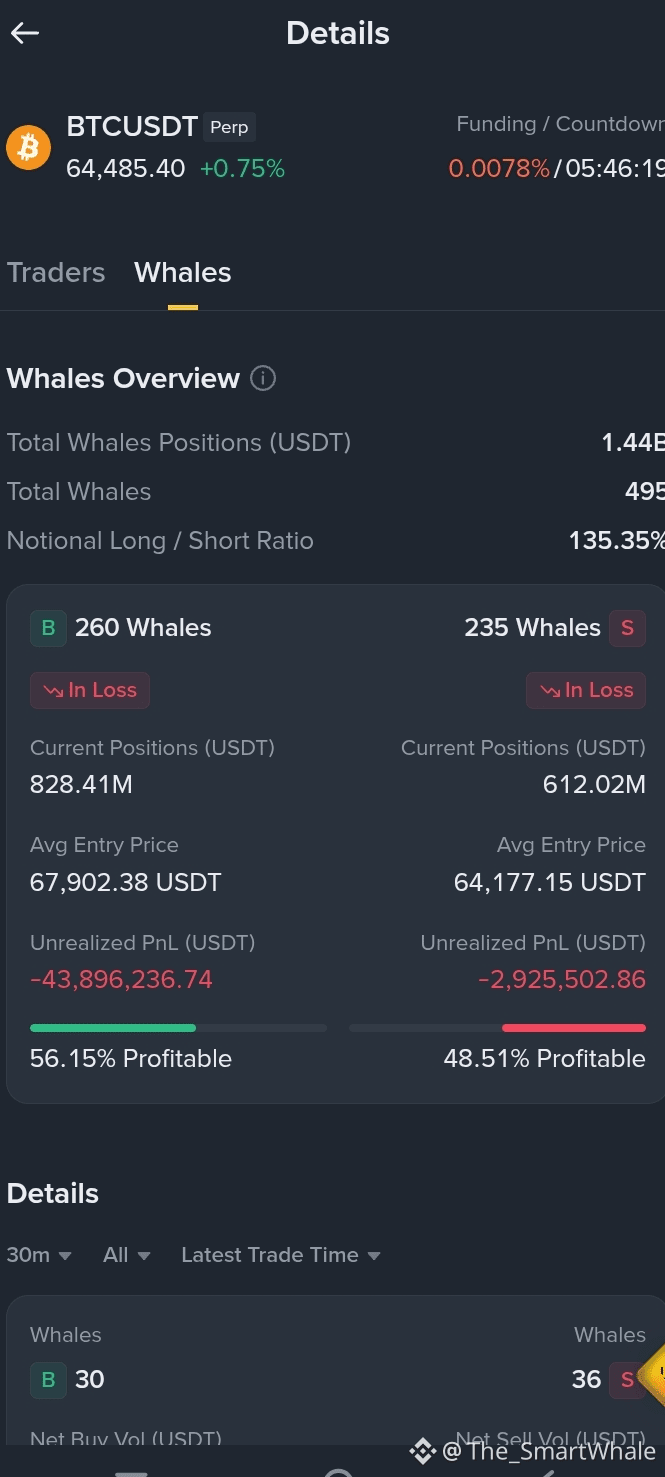
Task: Expand the All filter dropdown
Action: 126,1255
